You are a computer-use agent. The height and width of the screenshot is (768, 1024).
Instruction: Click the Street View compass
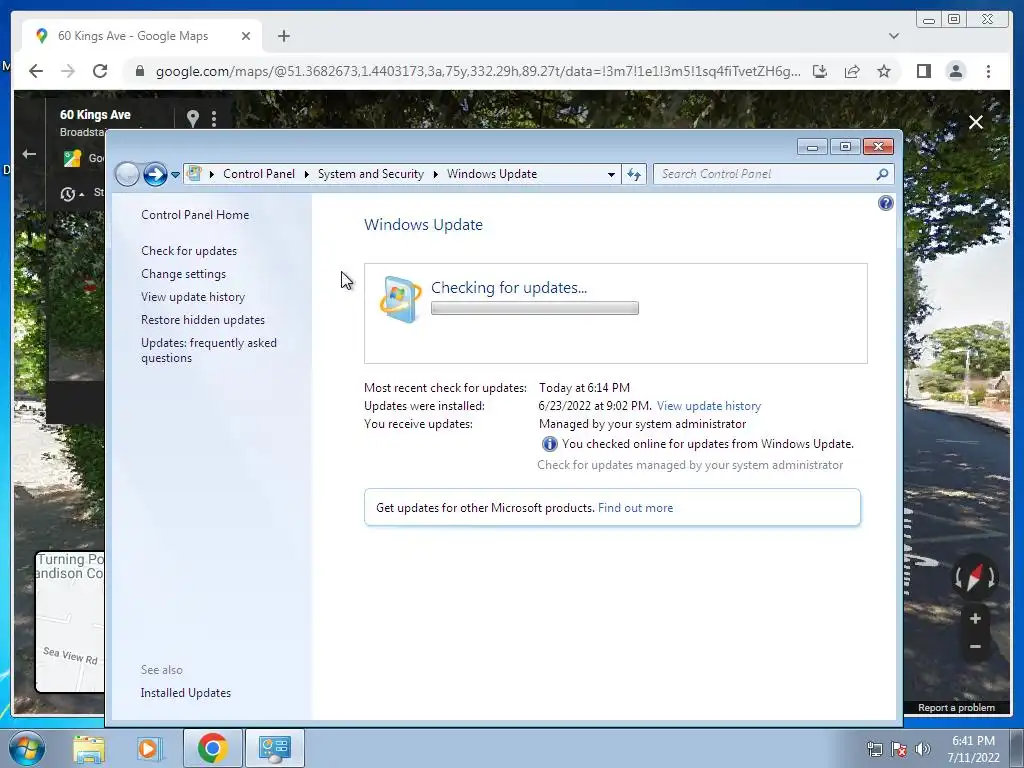pos(974,577)
